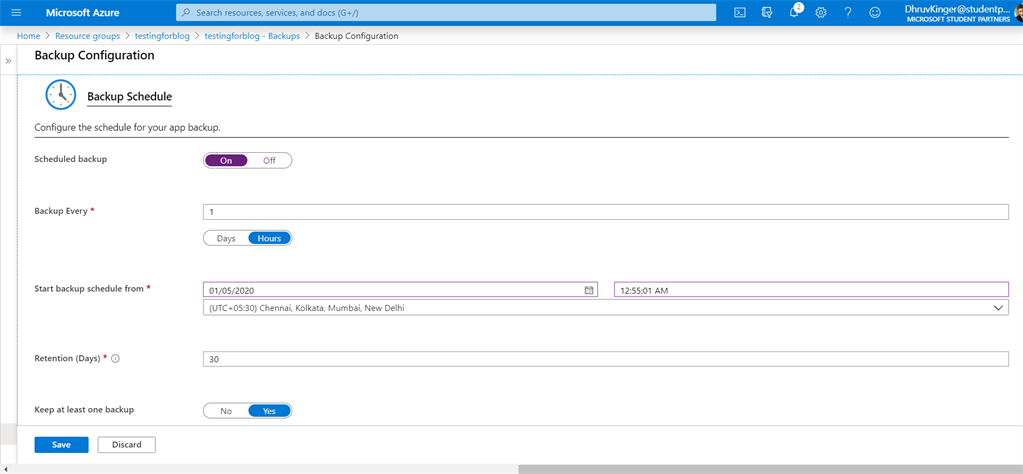1023x474 pixels.
Task: Open the notifications bell
Action: point(795,12)
